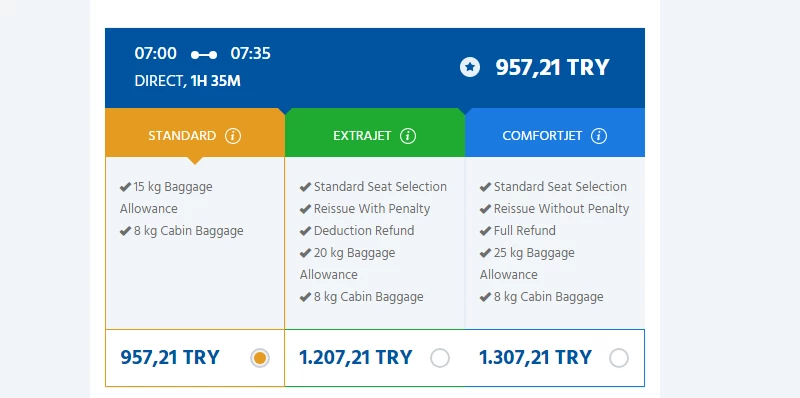
Task: Switch to the COMFORTJET fare tab
Action: tap(555, 133)
